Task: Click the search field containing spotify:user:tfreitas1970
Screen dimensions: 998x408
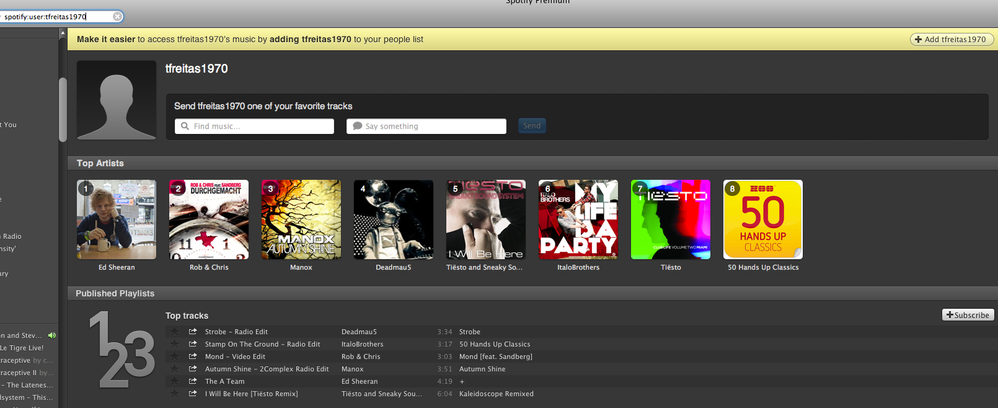Action: (x=59, y=17)
